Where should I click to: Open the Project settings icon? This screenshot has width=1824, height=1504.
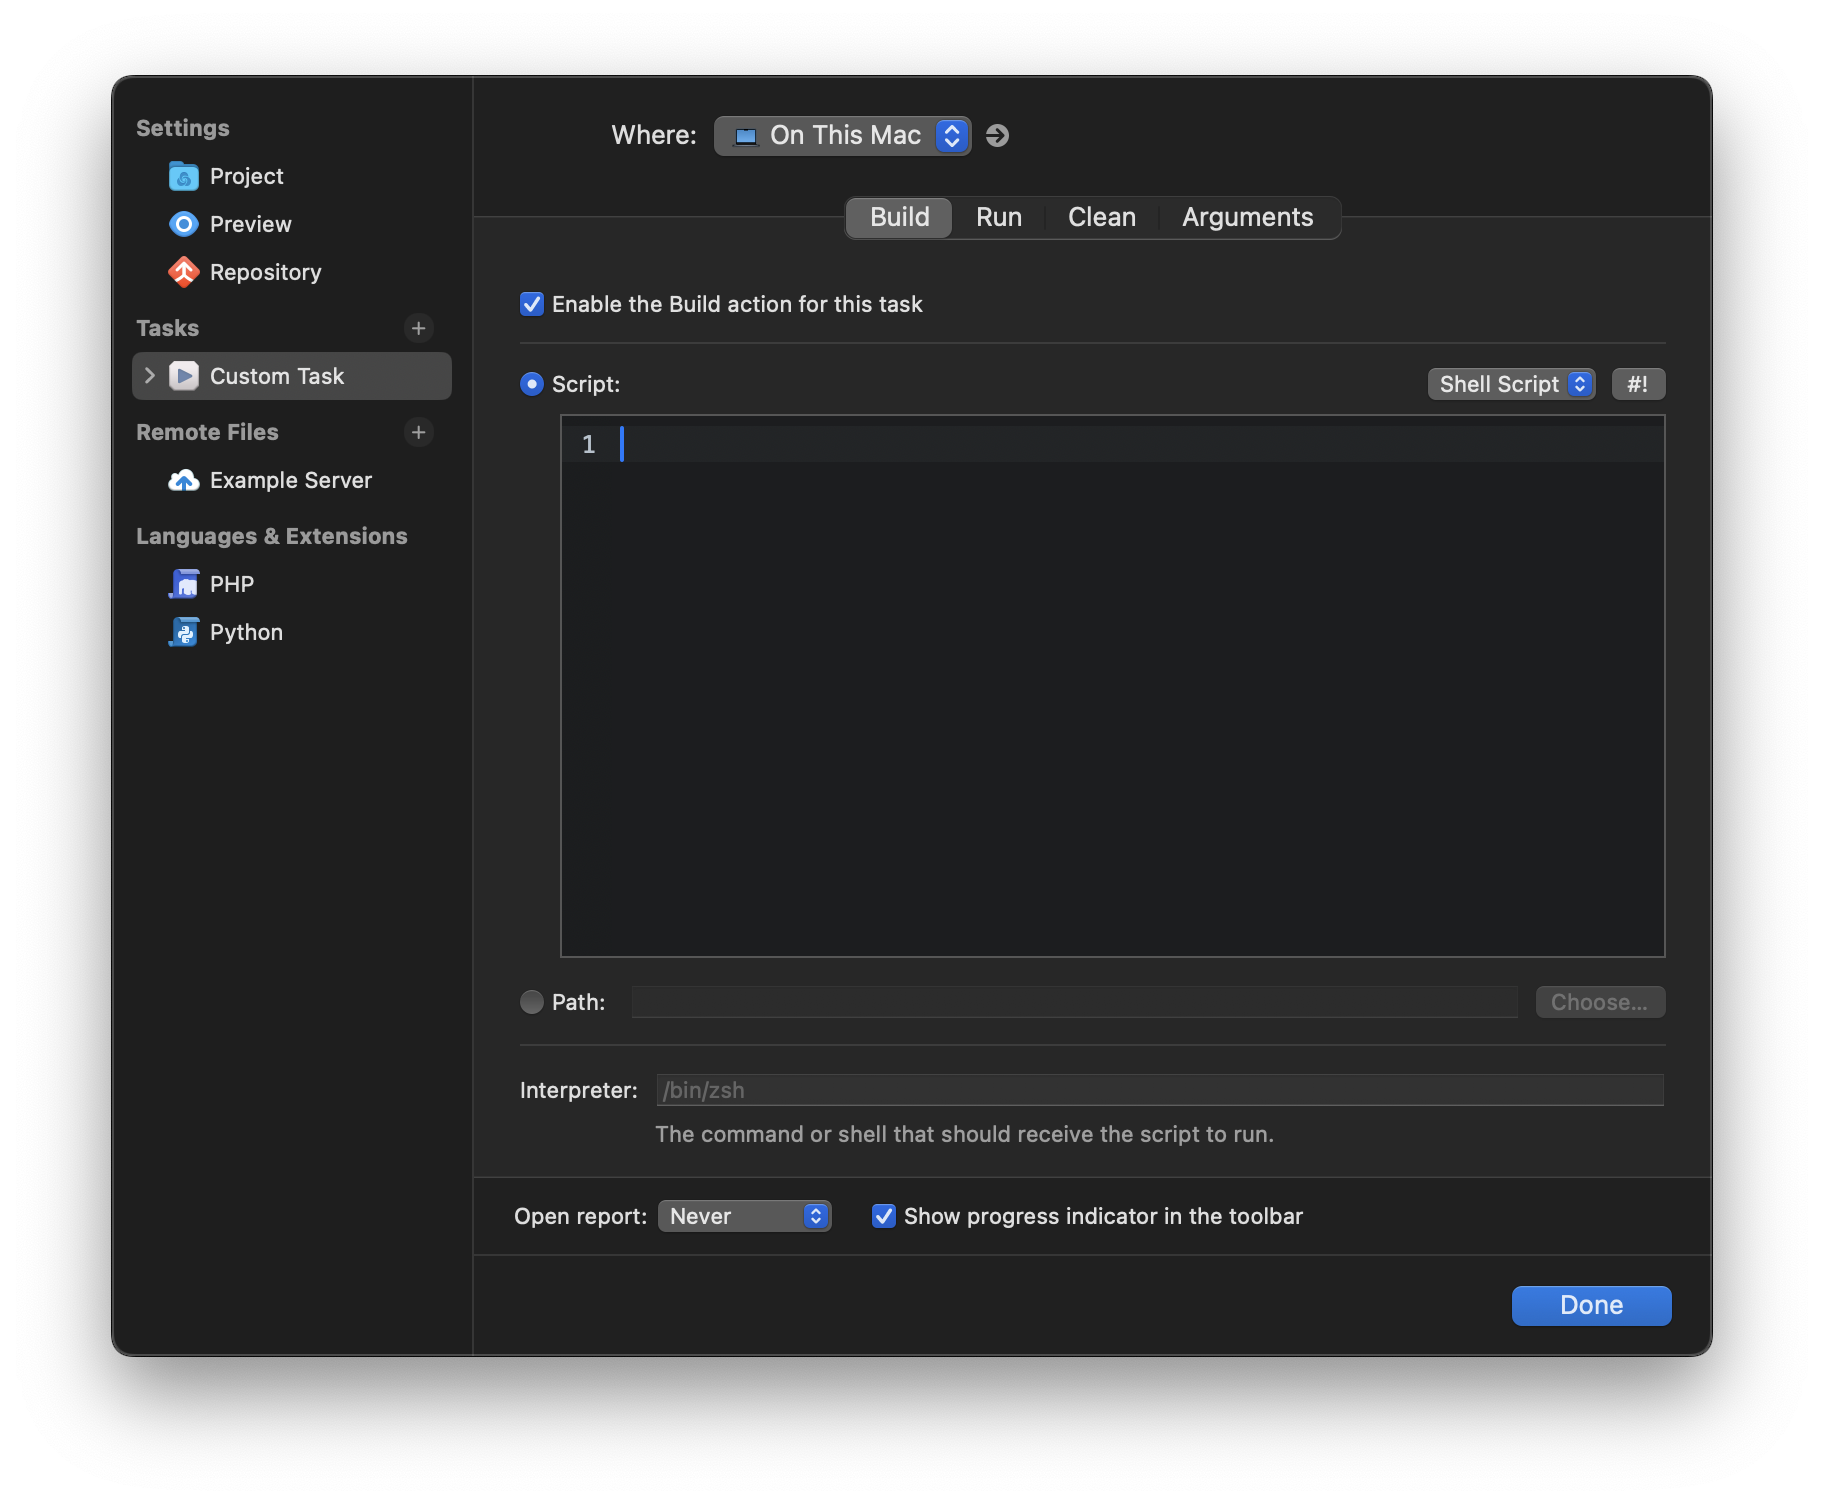pyautogui.click(x=184, y=177)
